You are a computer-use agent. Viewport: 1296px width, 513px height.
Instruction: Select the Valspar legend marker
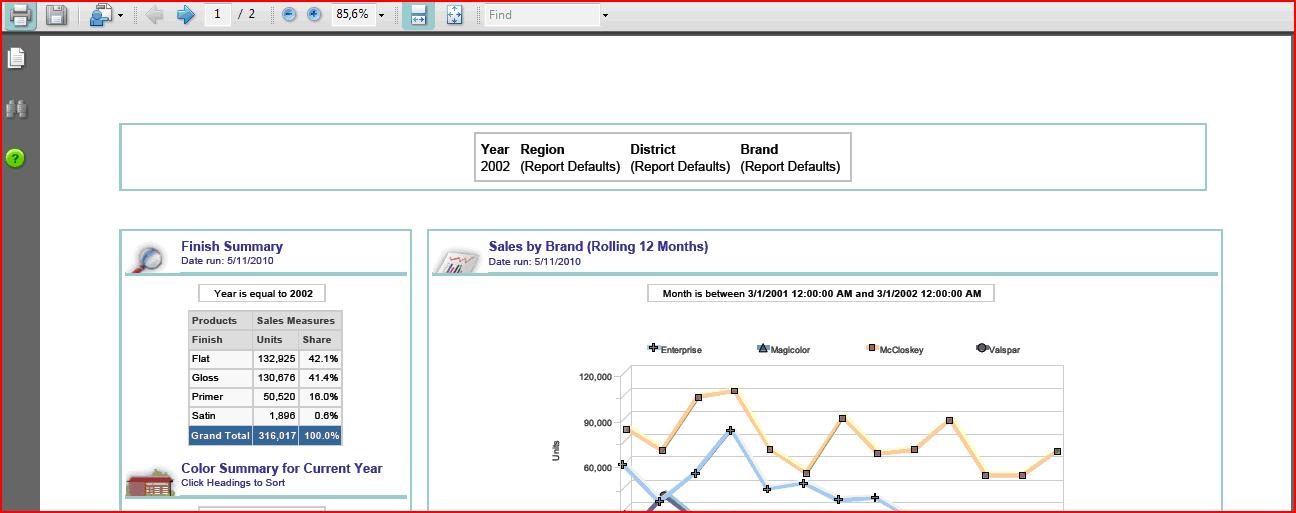981,348
